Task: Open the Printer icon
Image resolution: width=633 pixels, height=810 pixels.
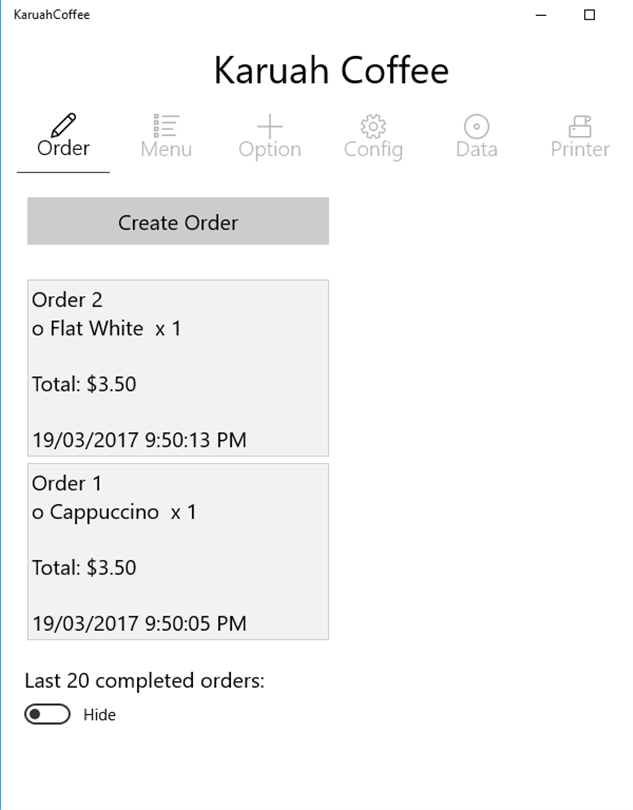Action: [x=580, y=125]
